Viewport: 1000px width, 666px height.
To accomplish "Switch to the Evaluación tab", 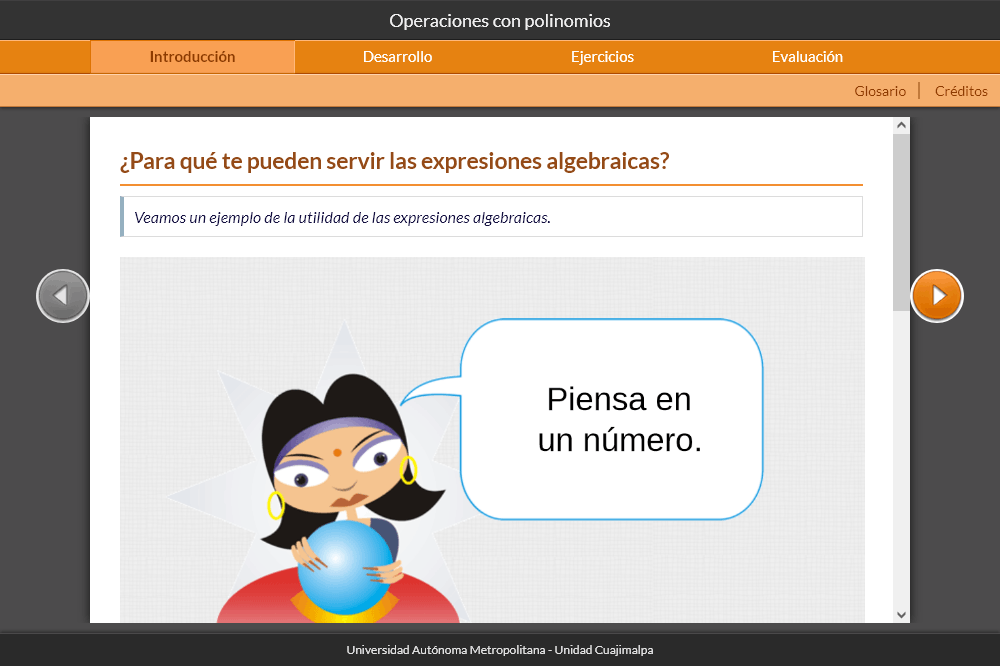I will [x=807, y=57].
